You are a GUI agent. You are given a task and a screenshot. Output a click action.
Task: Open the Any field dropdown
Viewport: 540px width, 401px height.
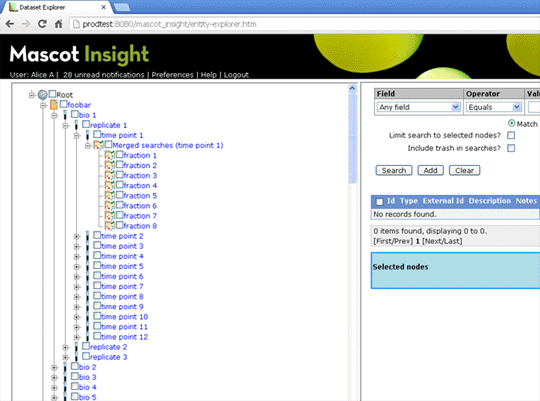point(419,107)
